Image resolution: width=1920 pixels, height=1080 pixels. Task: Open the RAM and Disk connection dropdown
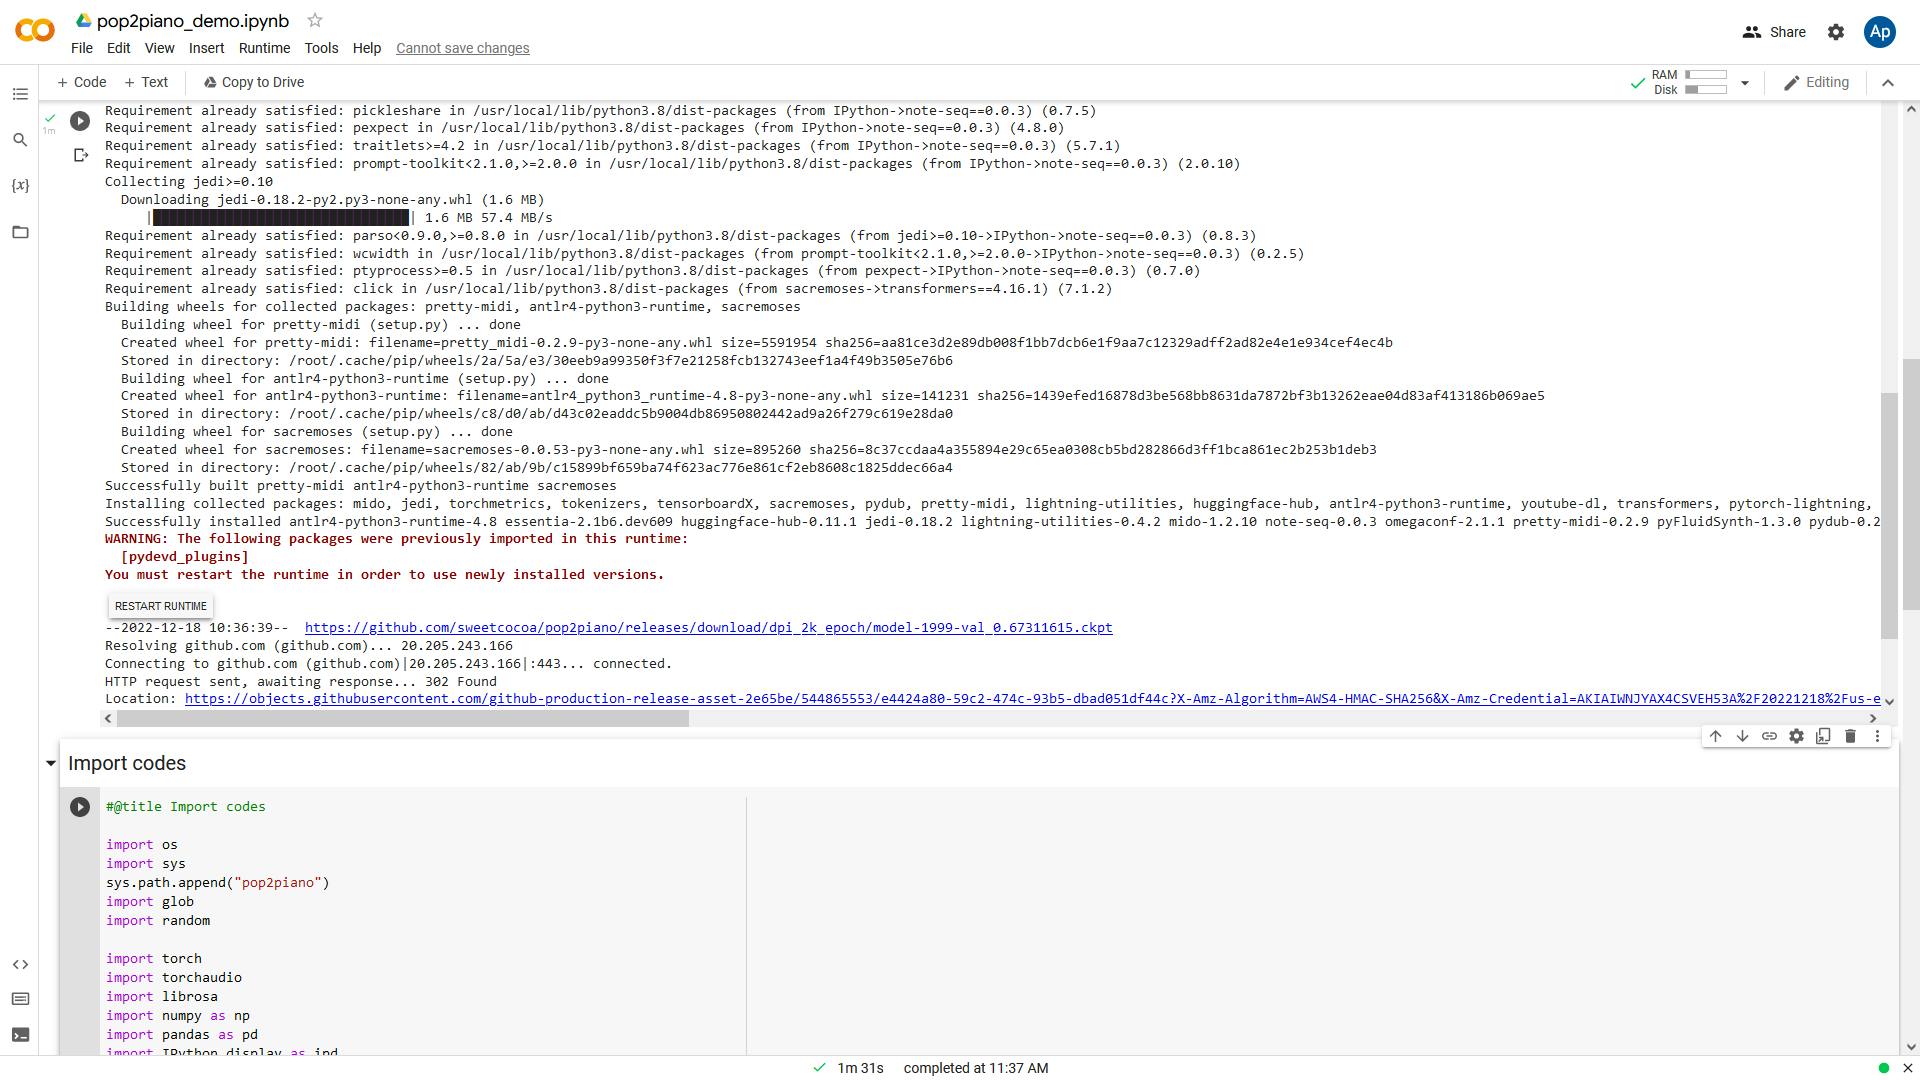(1745, 83)
